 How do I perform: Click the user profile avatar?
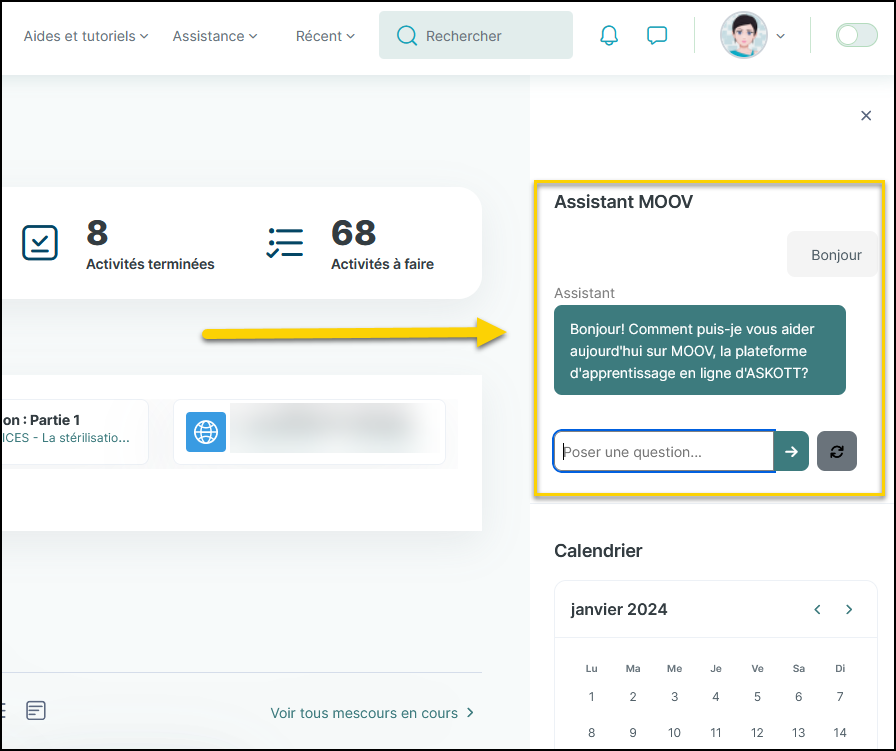[743, 35]
